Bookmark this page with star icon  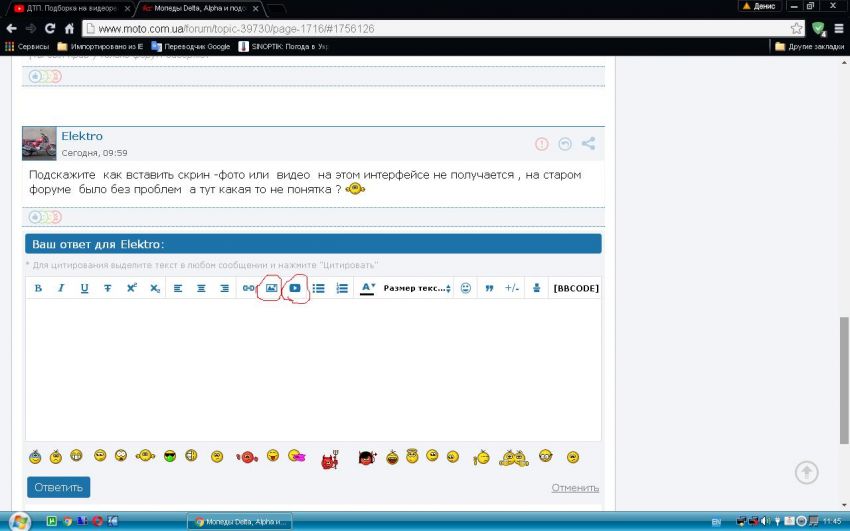point(796,29)
